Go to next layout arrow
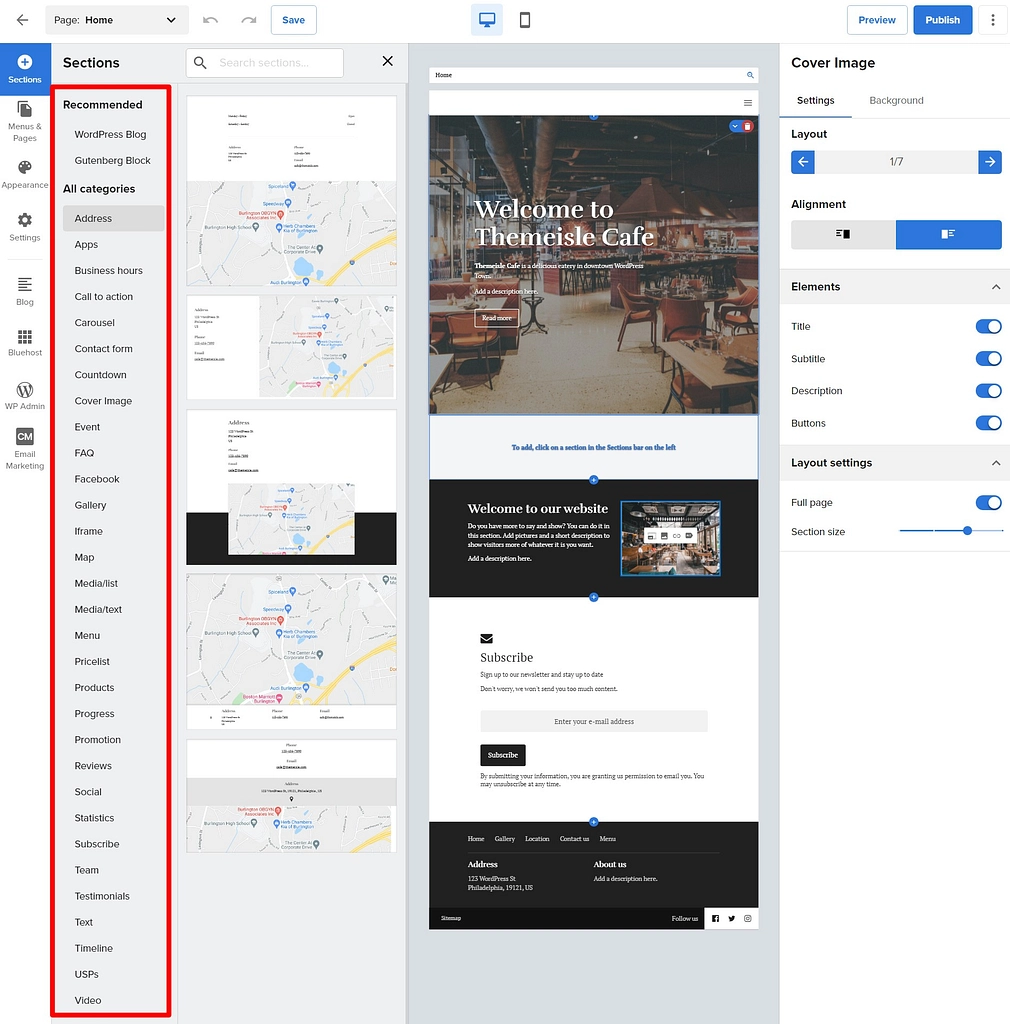1010x1024 pixels. pos(990,161)
